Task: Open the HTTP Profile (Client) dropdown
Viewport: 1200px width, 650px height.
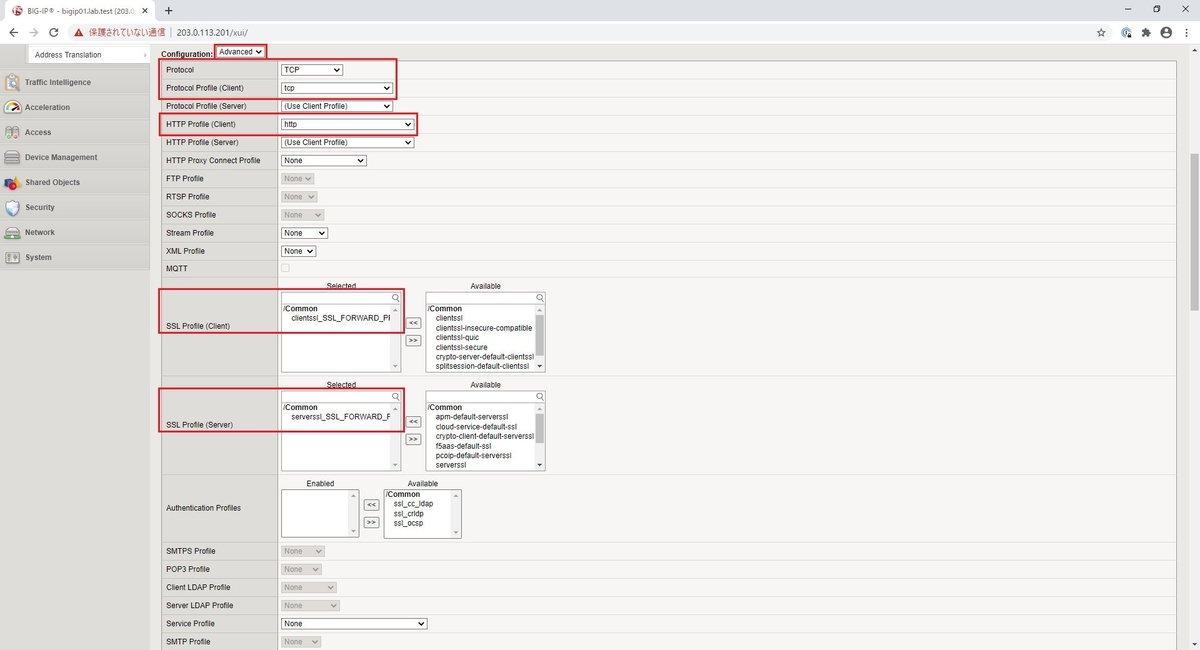Action: coord(347,123)
